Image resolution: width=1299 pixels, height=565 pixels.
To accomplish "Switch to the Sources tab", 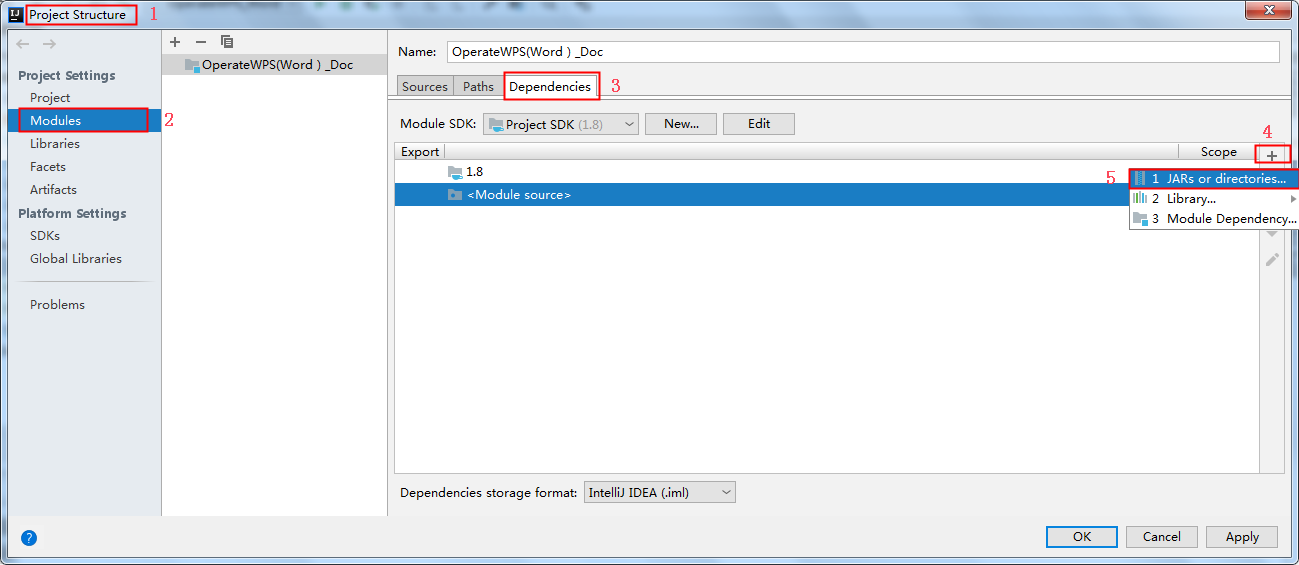I will 425,86.
